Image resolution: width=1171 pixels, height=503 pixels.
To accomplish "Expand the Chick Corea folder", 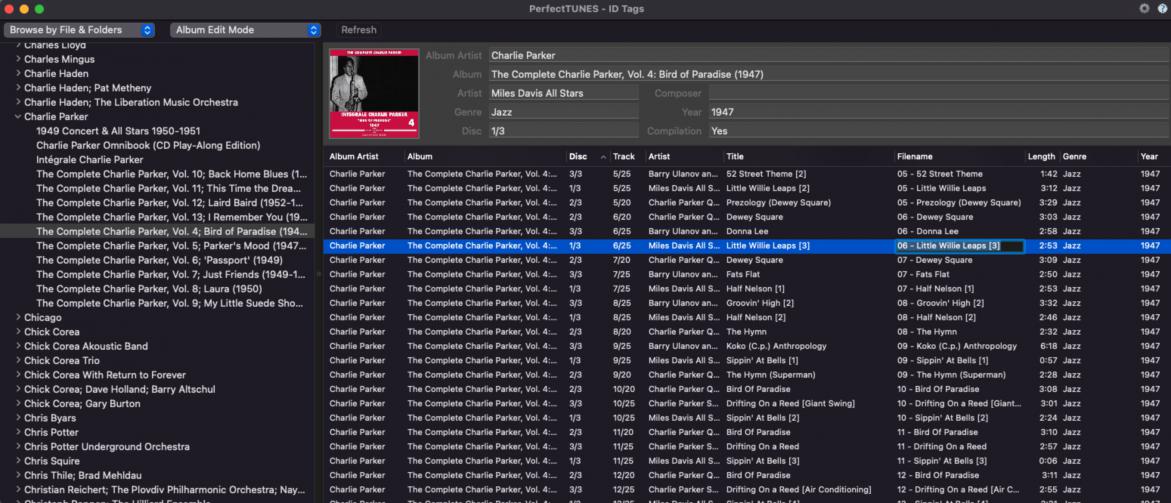I will [x=18, y=332].
